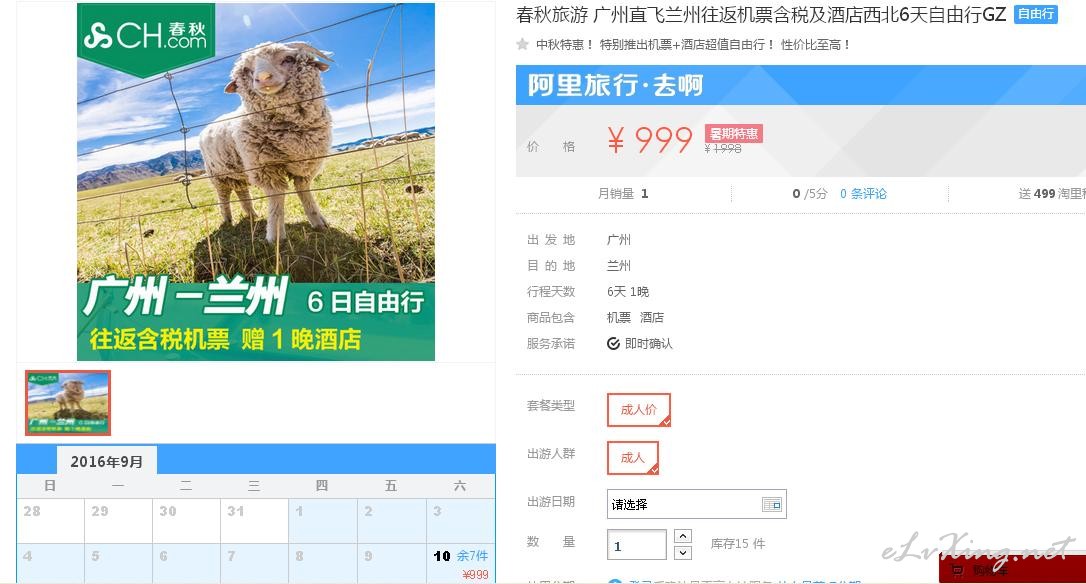Click the 即时确认 checkmark icon

tap(613, 344)
